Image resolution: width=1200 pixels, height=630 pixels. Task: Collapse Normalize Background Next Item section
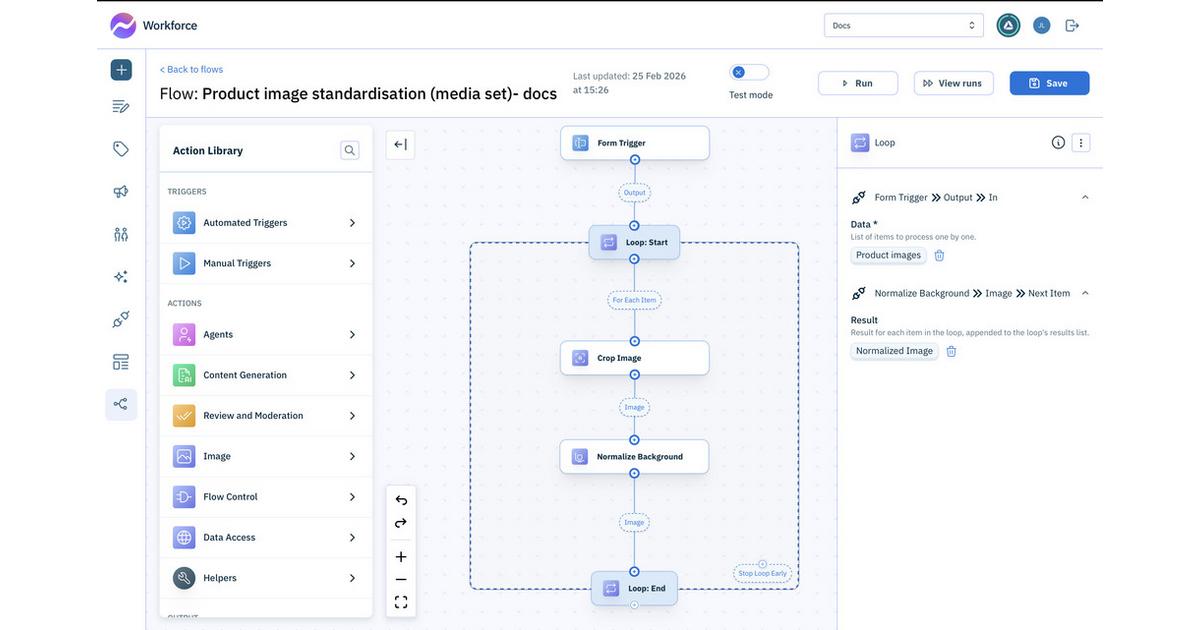click(x=1085, y=293)
